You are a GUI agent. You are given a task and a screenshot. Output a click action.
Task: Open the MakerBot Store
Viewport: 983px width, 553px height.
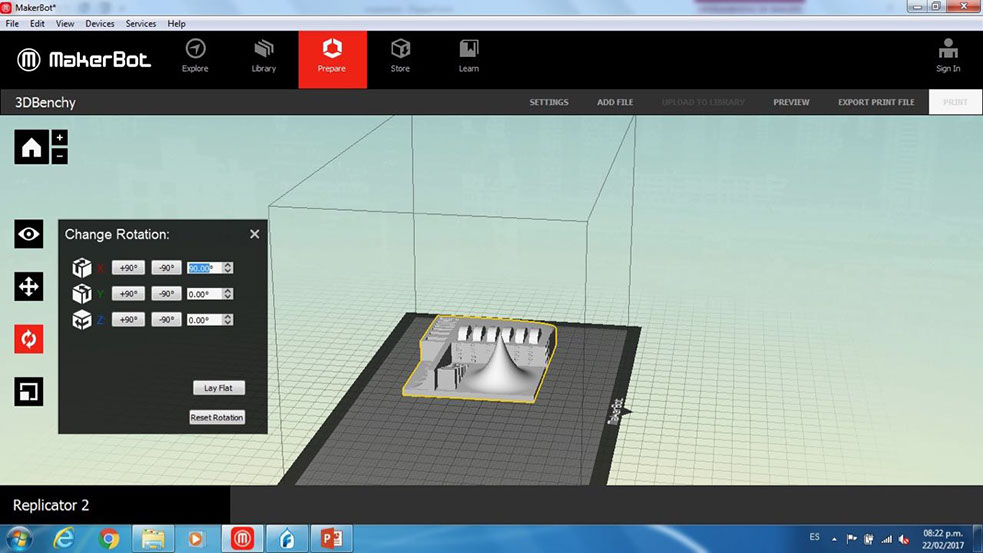[x=400, y=56]
